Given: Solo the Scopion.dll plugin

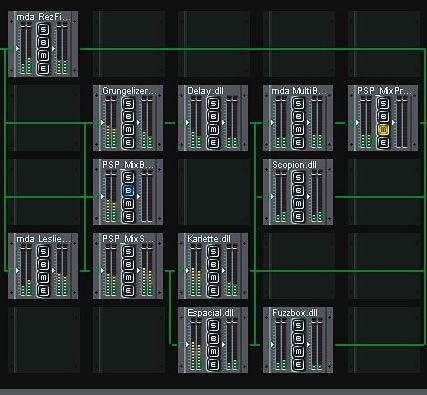Looking at the screenshot, I should pyautogui.click(x=298, y=177).
